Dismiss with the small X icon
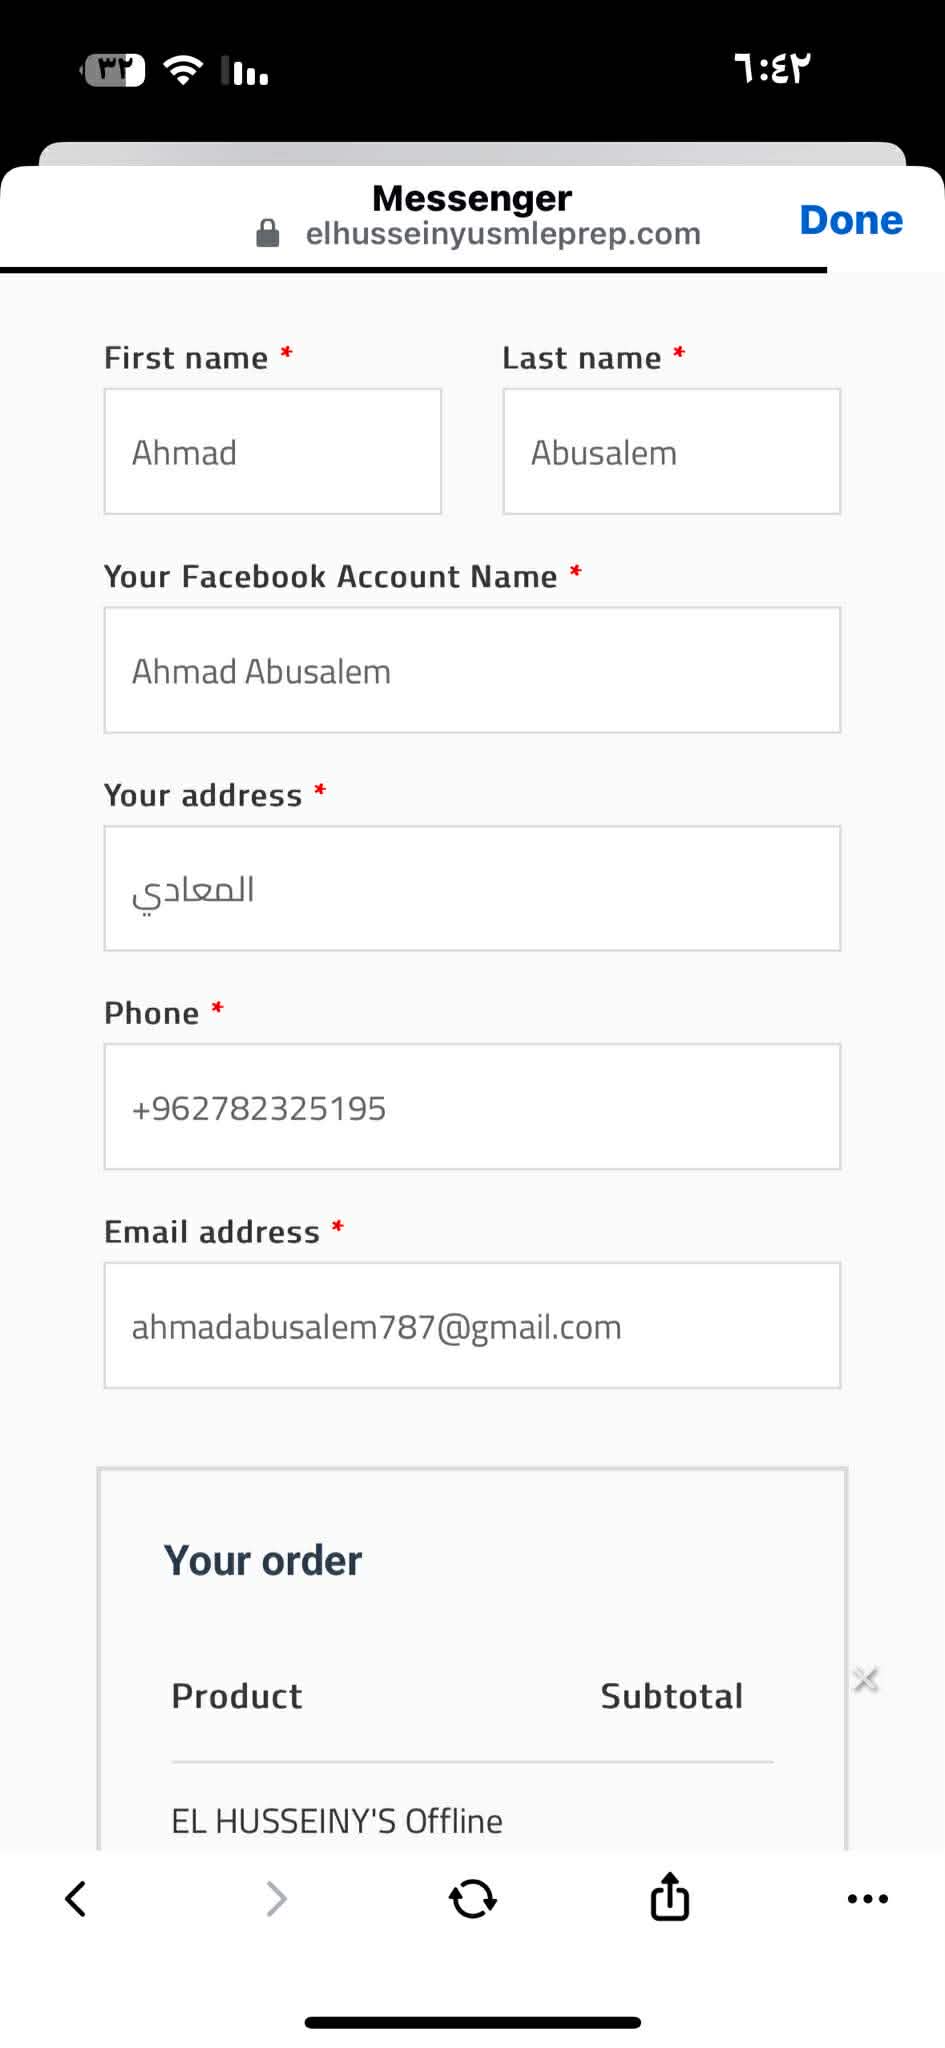945x2048 pixels. [866, 1680]
